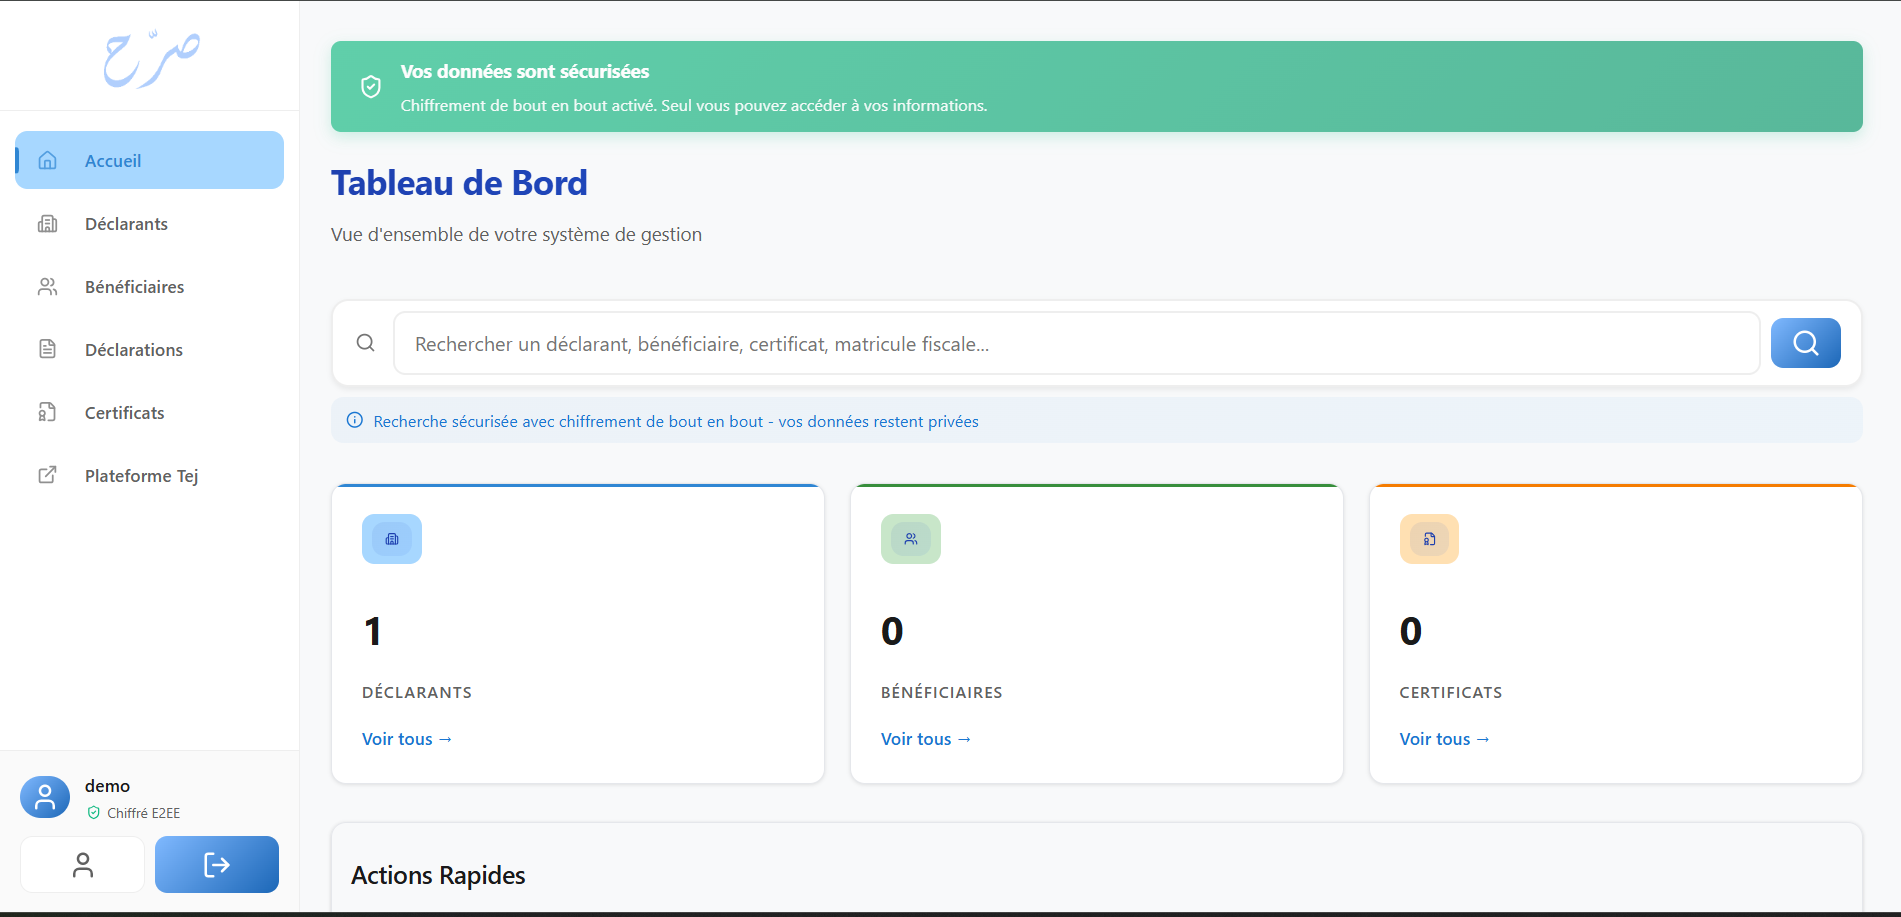Click the magnifier icon left of the search field

click(x=366, y=343)
